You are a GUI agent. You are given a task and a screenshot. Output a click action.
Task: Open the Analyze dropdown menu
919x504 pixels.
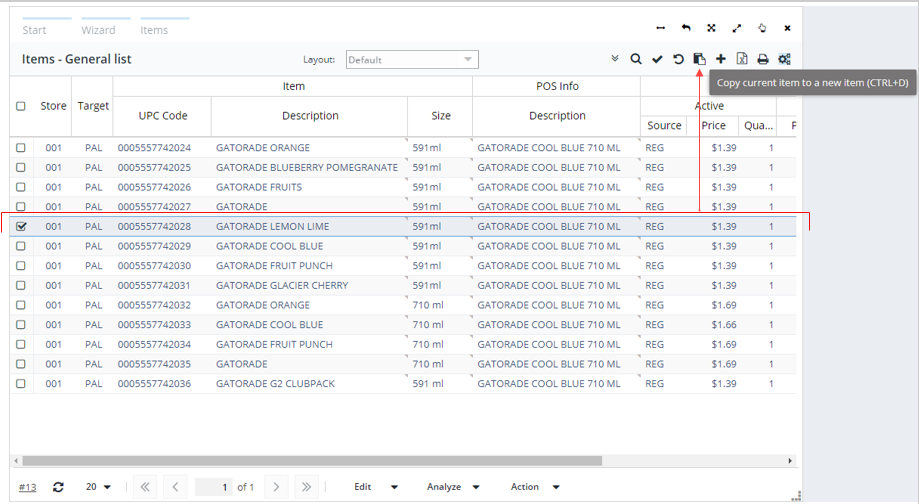[453, 487]
